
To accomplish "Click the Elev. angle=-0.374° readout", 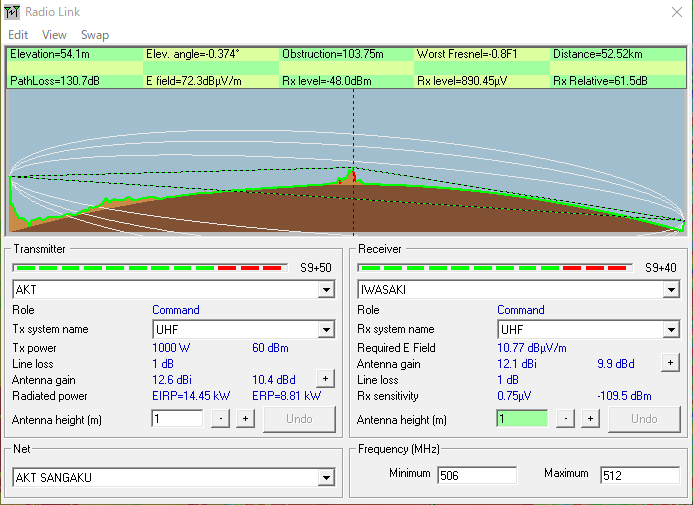I will point(193,54).
